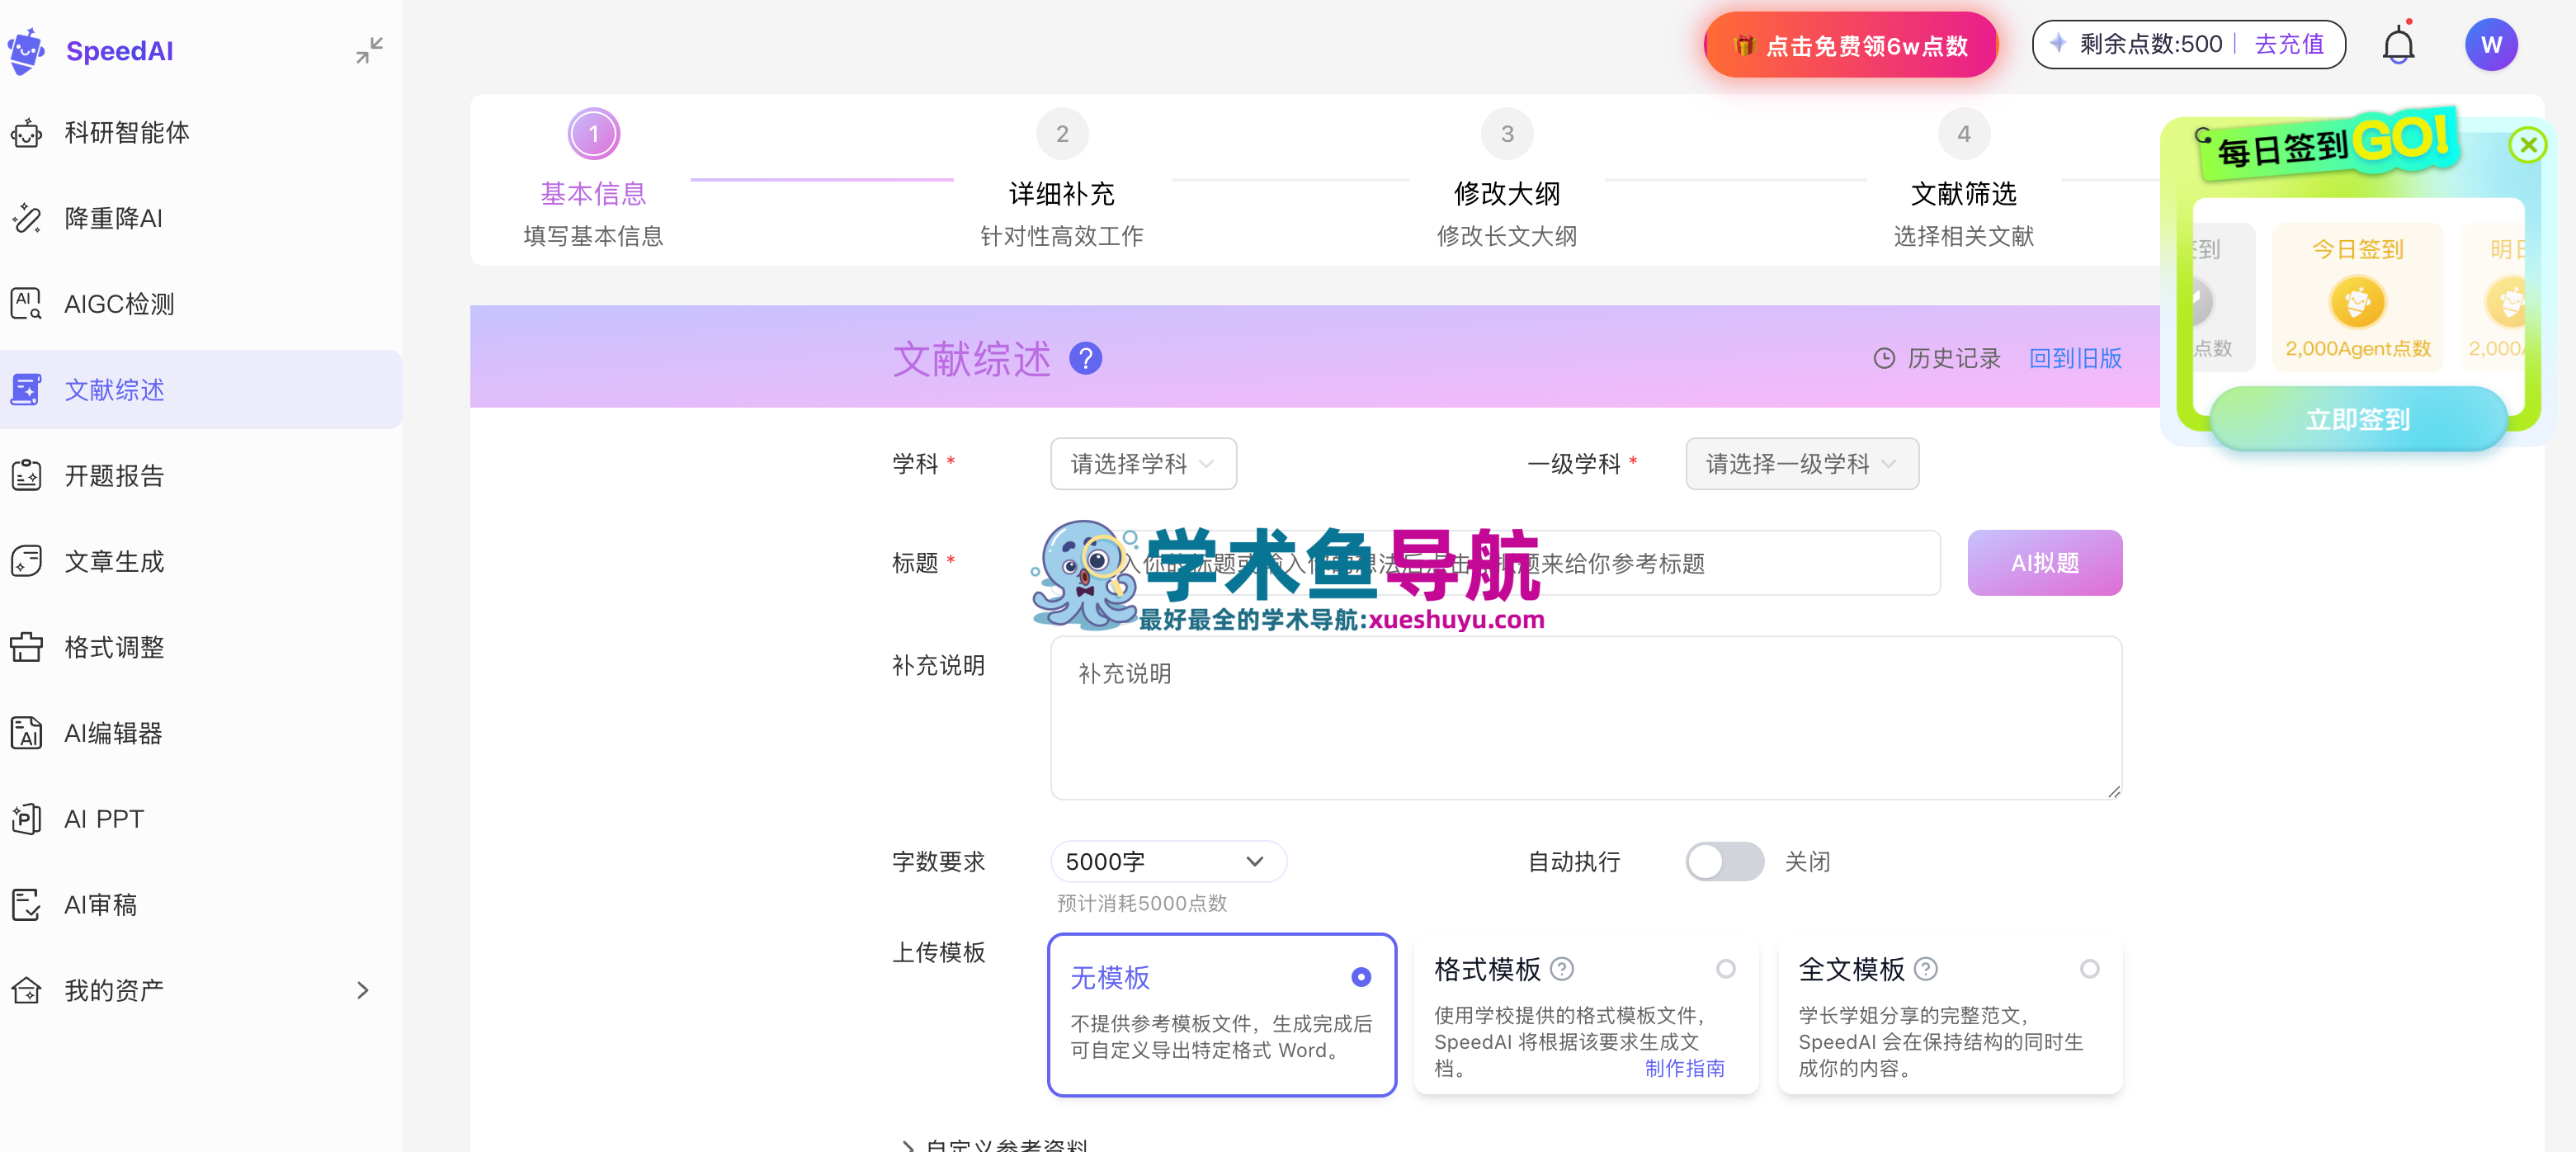Click the 点击免费领6w点数 button
Screen dimensions: 2576x1152
(x=1851, y=45)
